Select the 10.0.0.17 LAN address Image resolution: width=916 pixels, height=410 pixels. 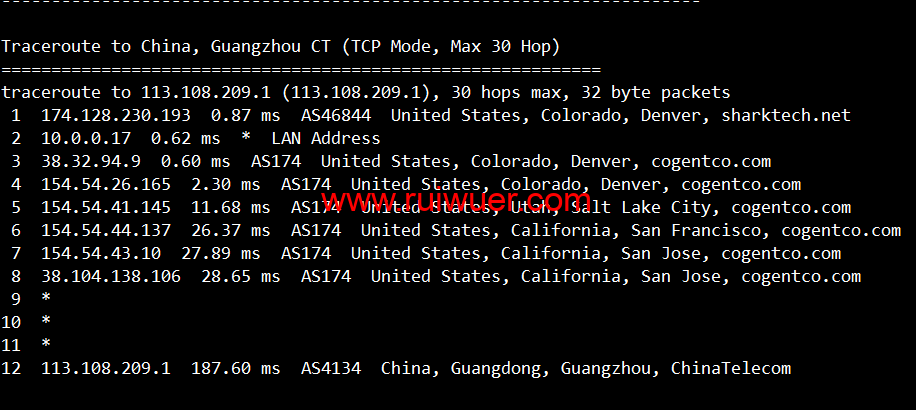(x=86, y=138)
